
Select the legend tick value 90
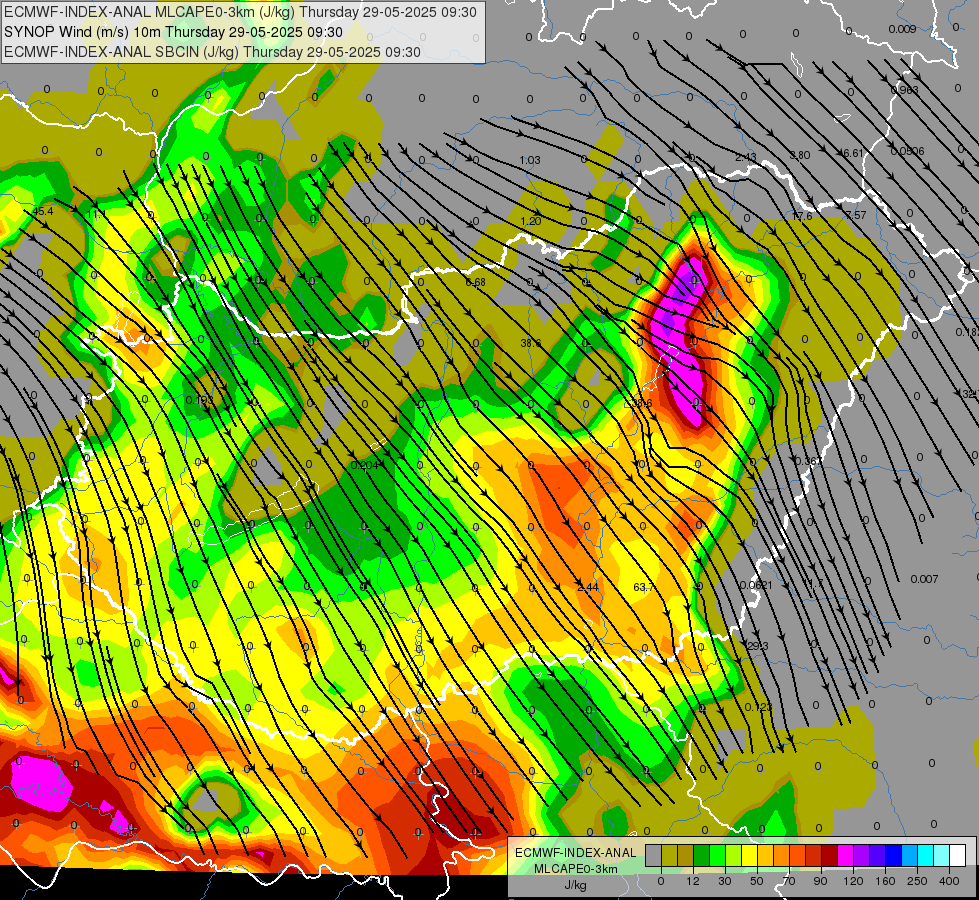point(820,881)
